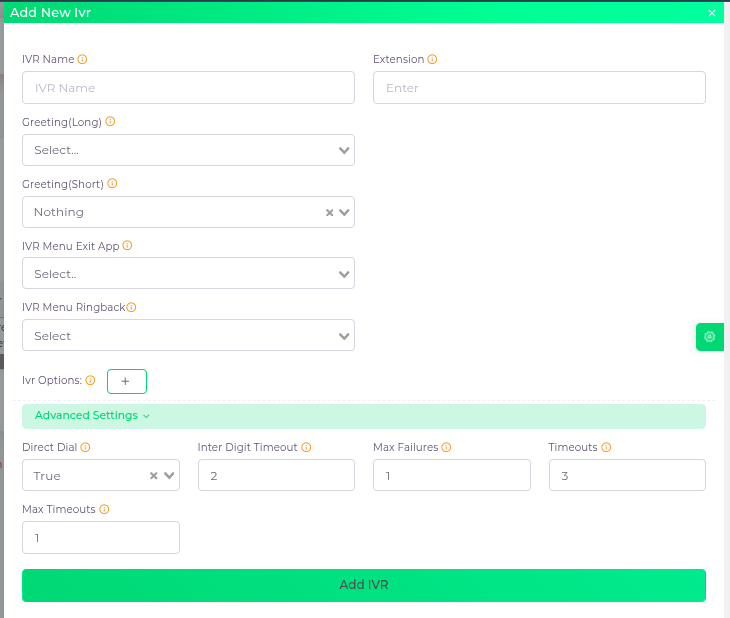Viewport: 730px width, 618px height.
Task: Click the info icon beside IVR Name
Action: 82,59
